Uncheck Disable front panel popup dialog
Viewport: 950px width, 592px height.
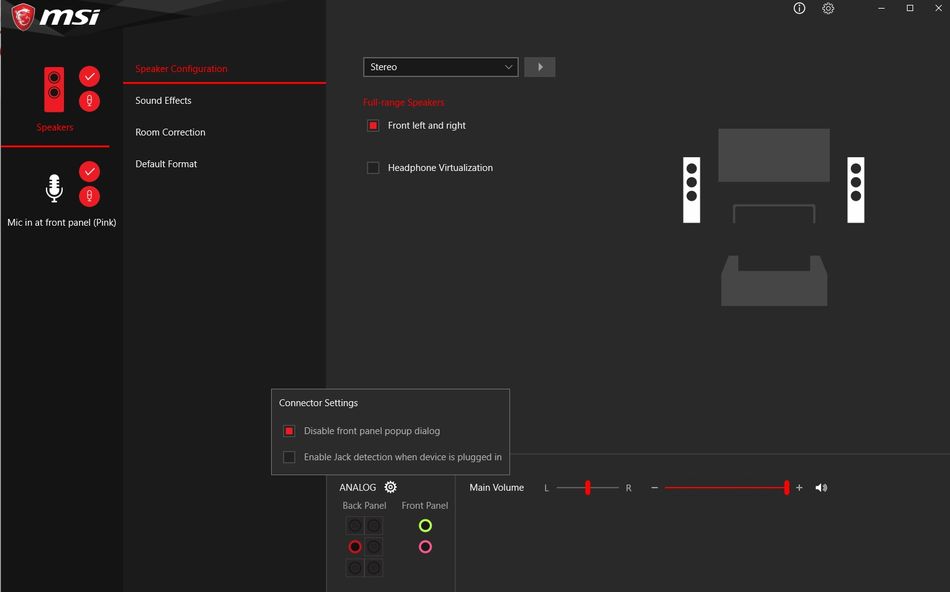pyautogui.click(x=289, y=431)
